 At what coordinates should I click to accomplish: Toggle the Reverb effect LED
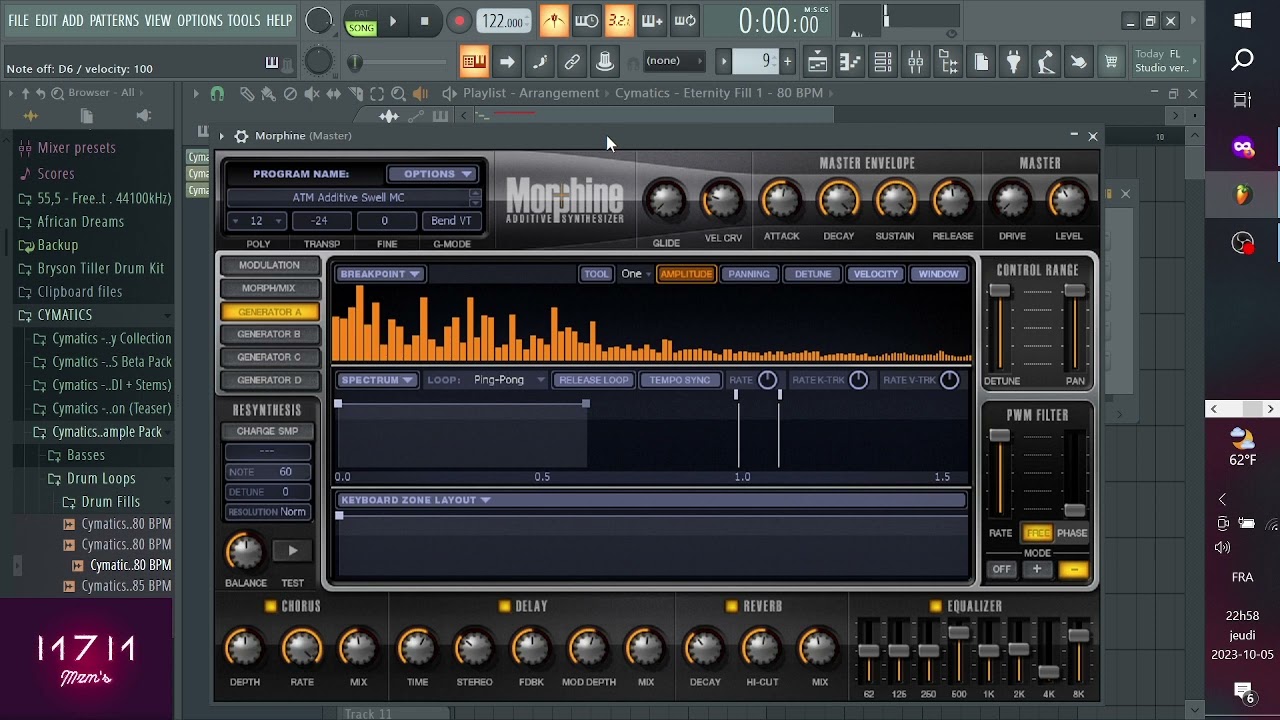pos(732,606)
